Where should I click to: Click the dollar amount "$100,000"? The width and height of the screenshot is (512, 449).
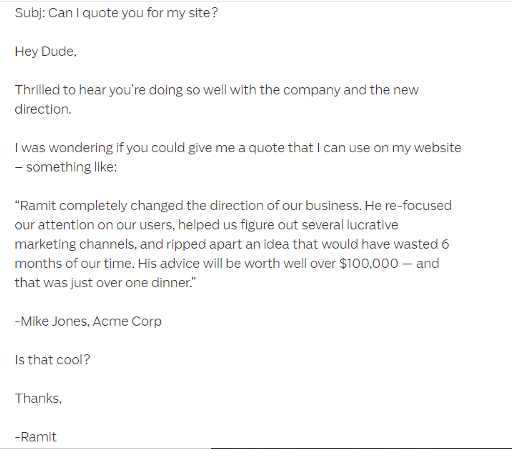point(369,264)
